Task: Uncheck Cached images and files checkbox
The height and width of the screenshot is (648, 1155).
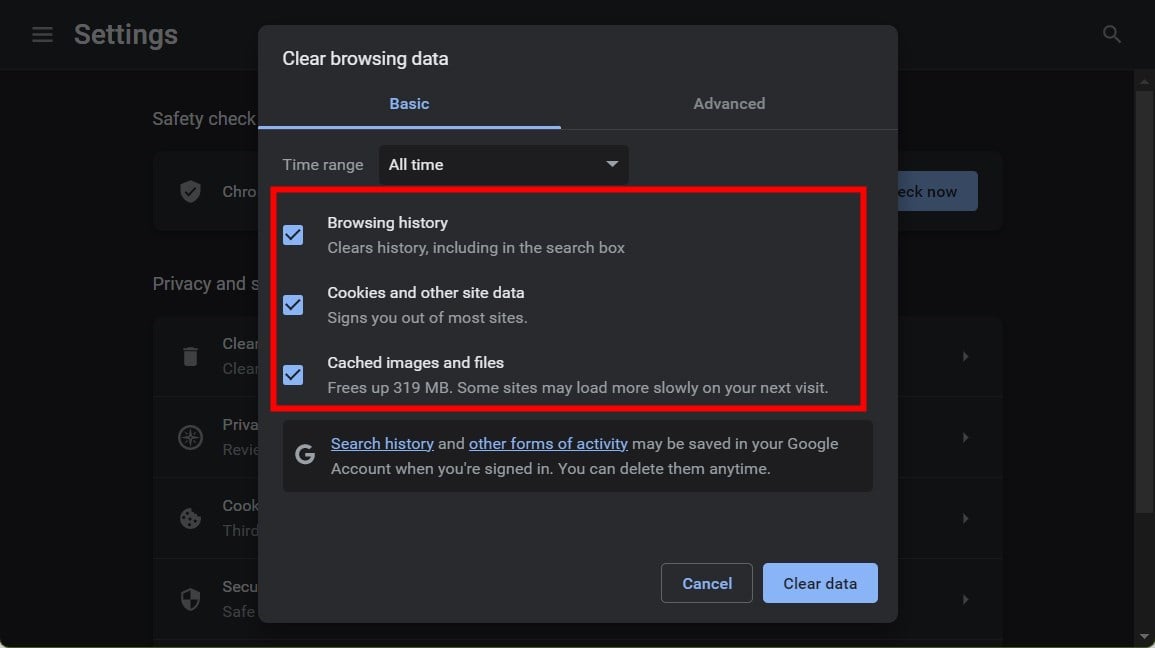Action: point(293,375)
